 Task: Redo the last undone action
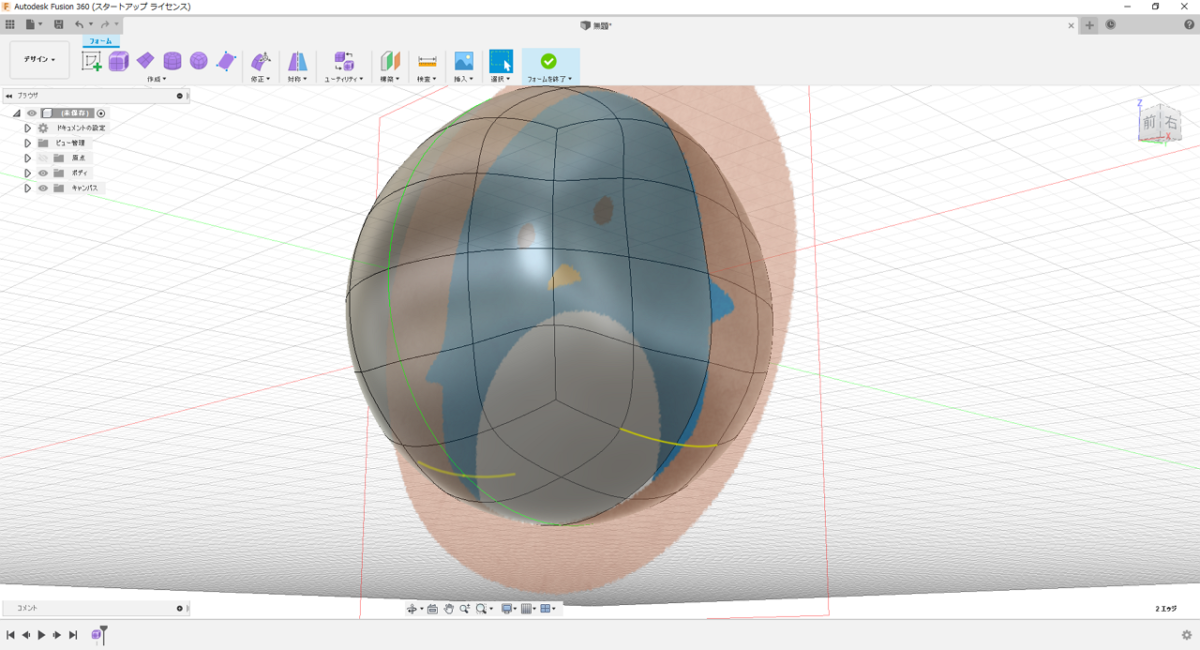[x=104, y=24]
